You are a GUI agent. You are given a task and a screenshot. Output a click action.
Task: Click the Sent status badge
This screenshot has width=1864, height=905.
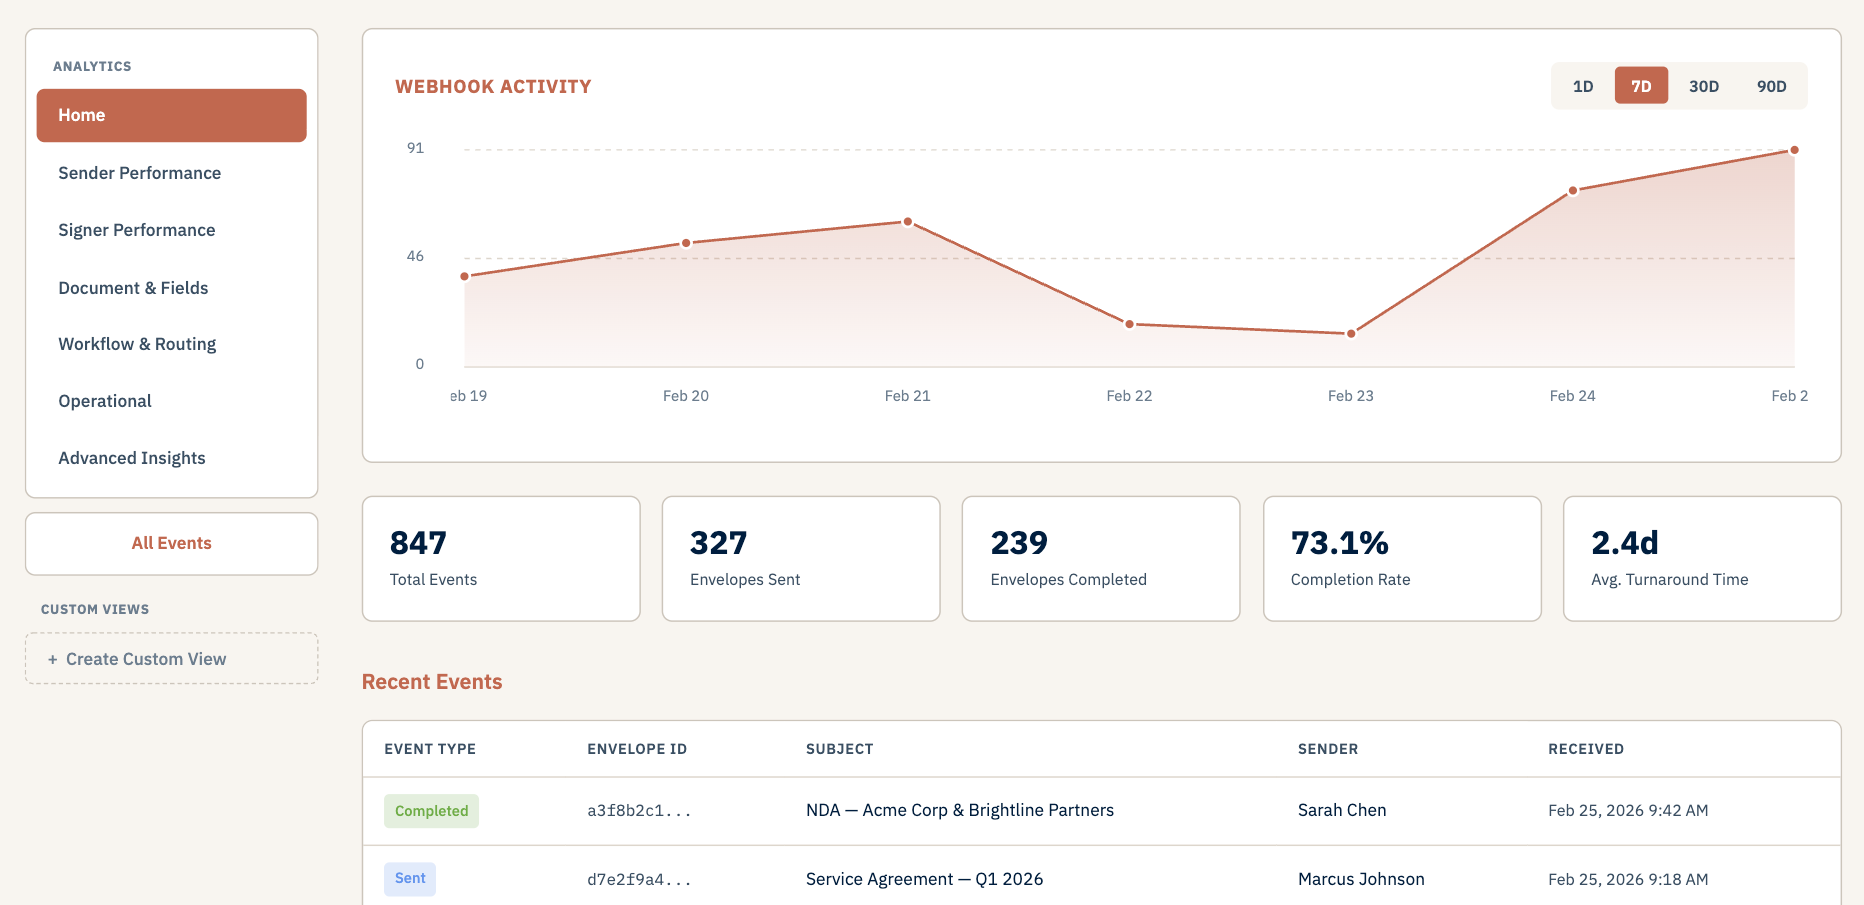409,878
